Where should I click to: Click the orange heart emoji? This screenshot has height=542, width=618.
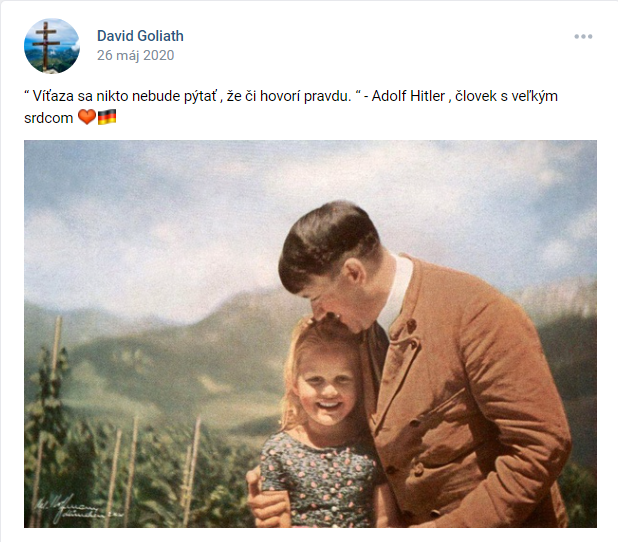87,117
